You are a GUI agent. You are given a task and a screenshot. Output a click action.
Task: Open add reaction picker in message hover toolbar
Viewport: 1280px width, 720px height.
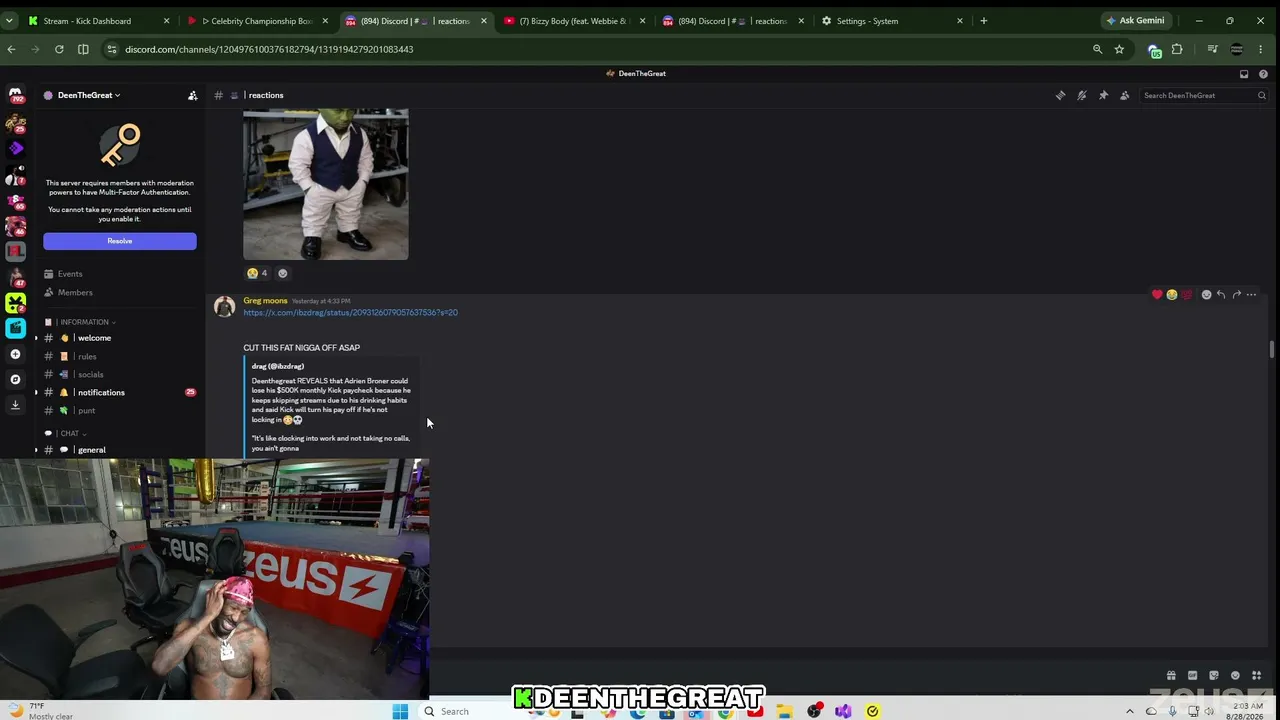1206,295
